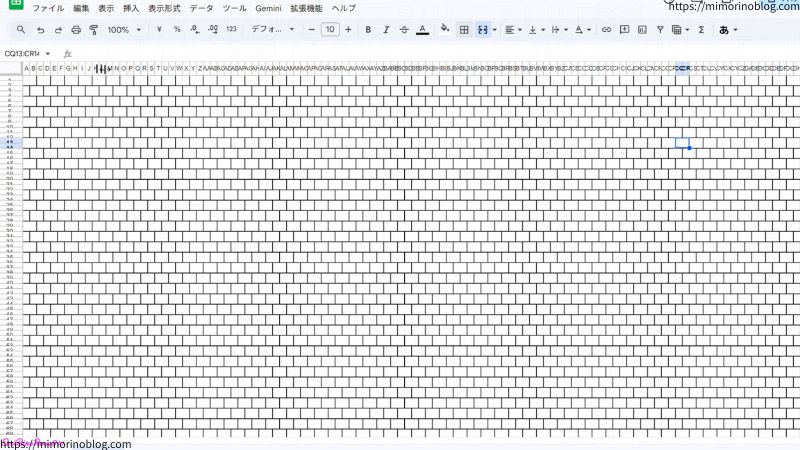The width and height of the screenshot is (800, 450).
Task: Open text rotation dropdown
Action: coord(582,30)
